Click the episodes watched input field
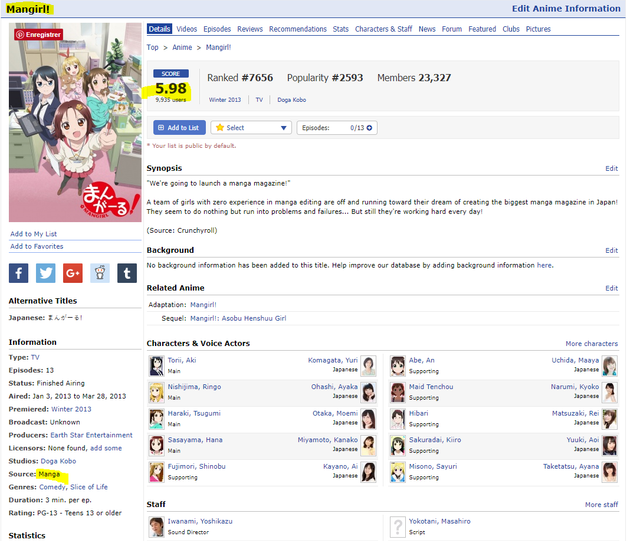This screenshot has height=541, width=640. pyautogui.click(x=350, y=128)
